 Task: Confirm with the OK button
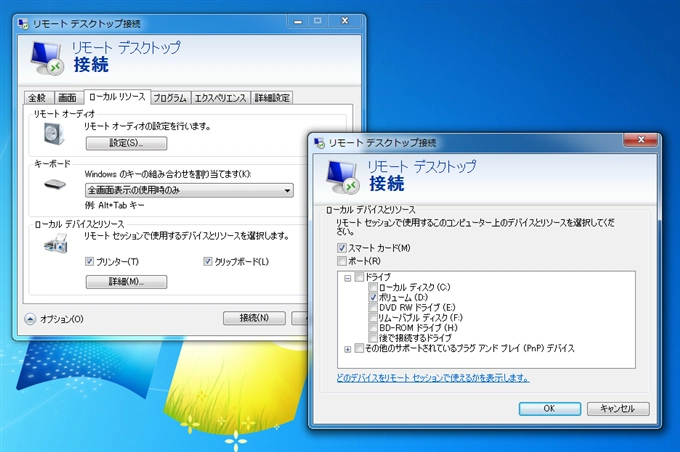tap(549, 409)
